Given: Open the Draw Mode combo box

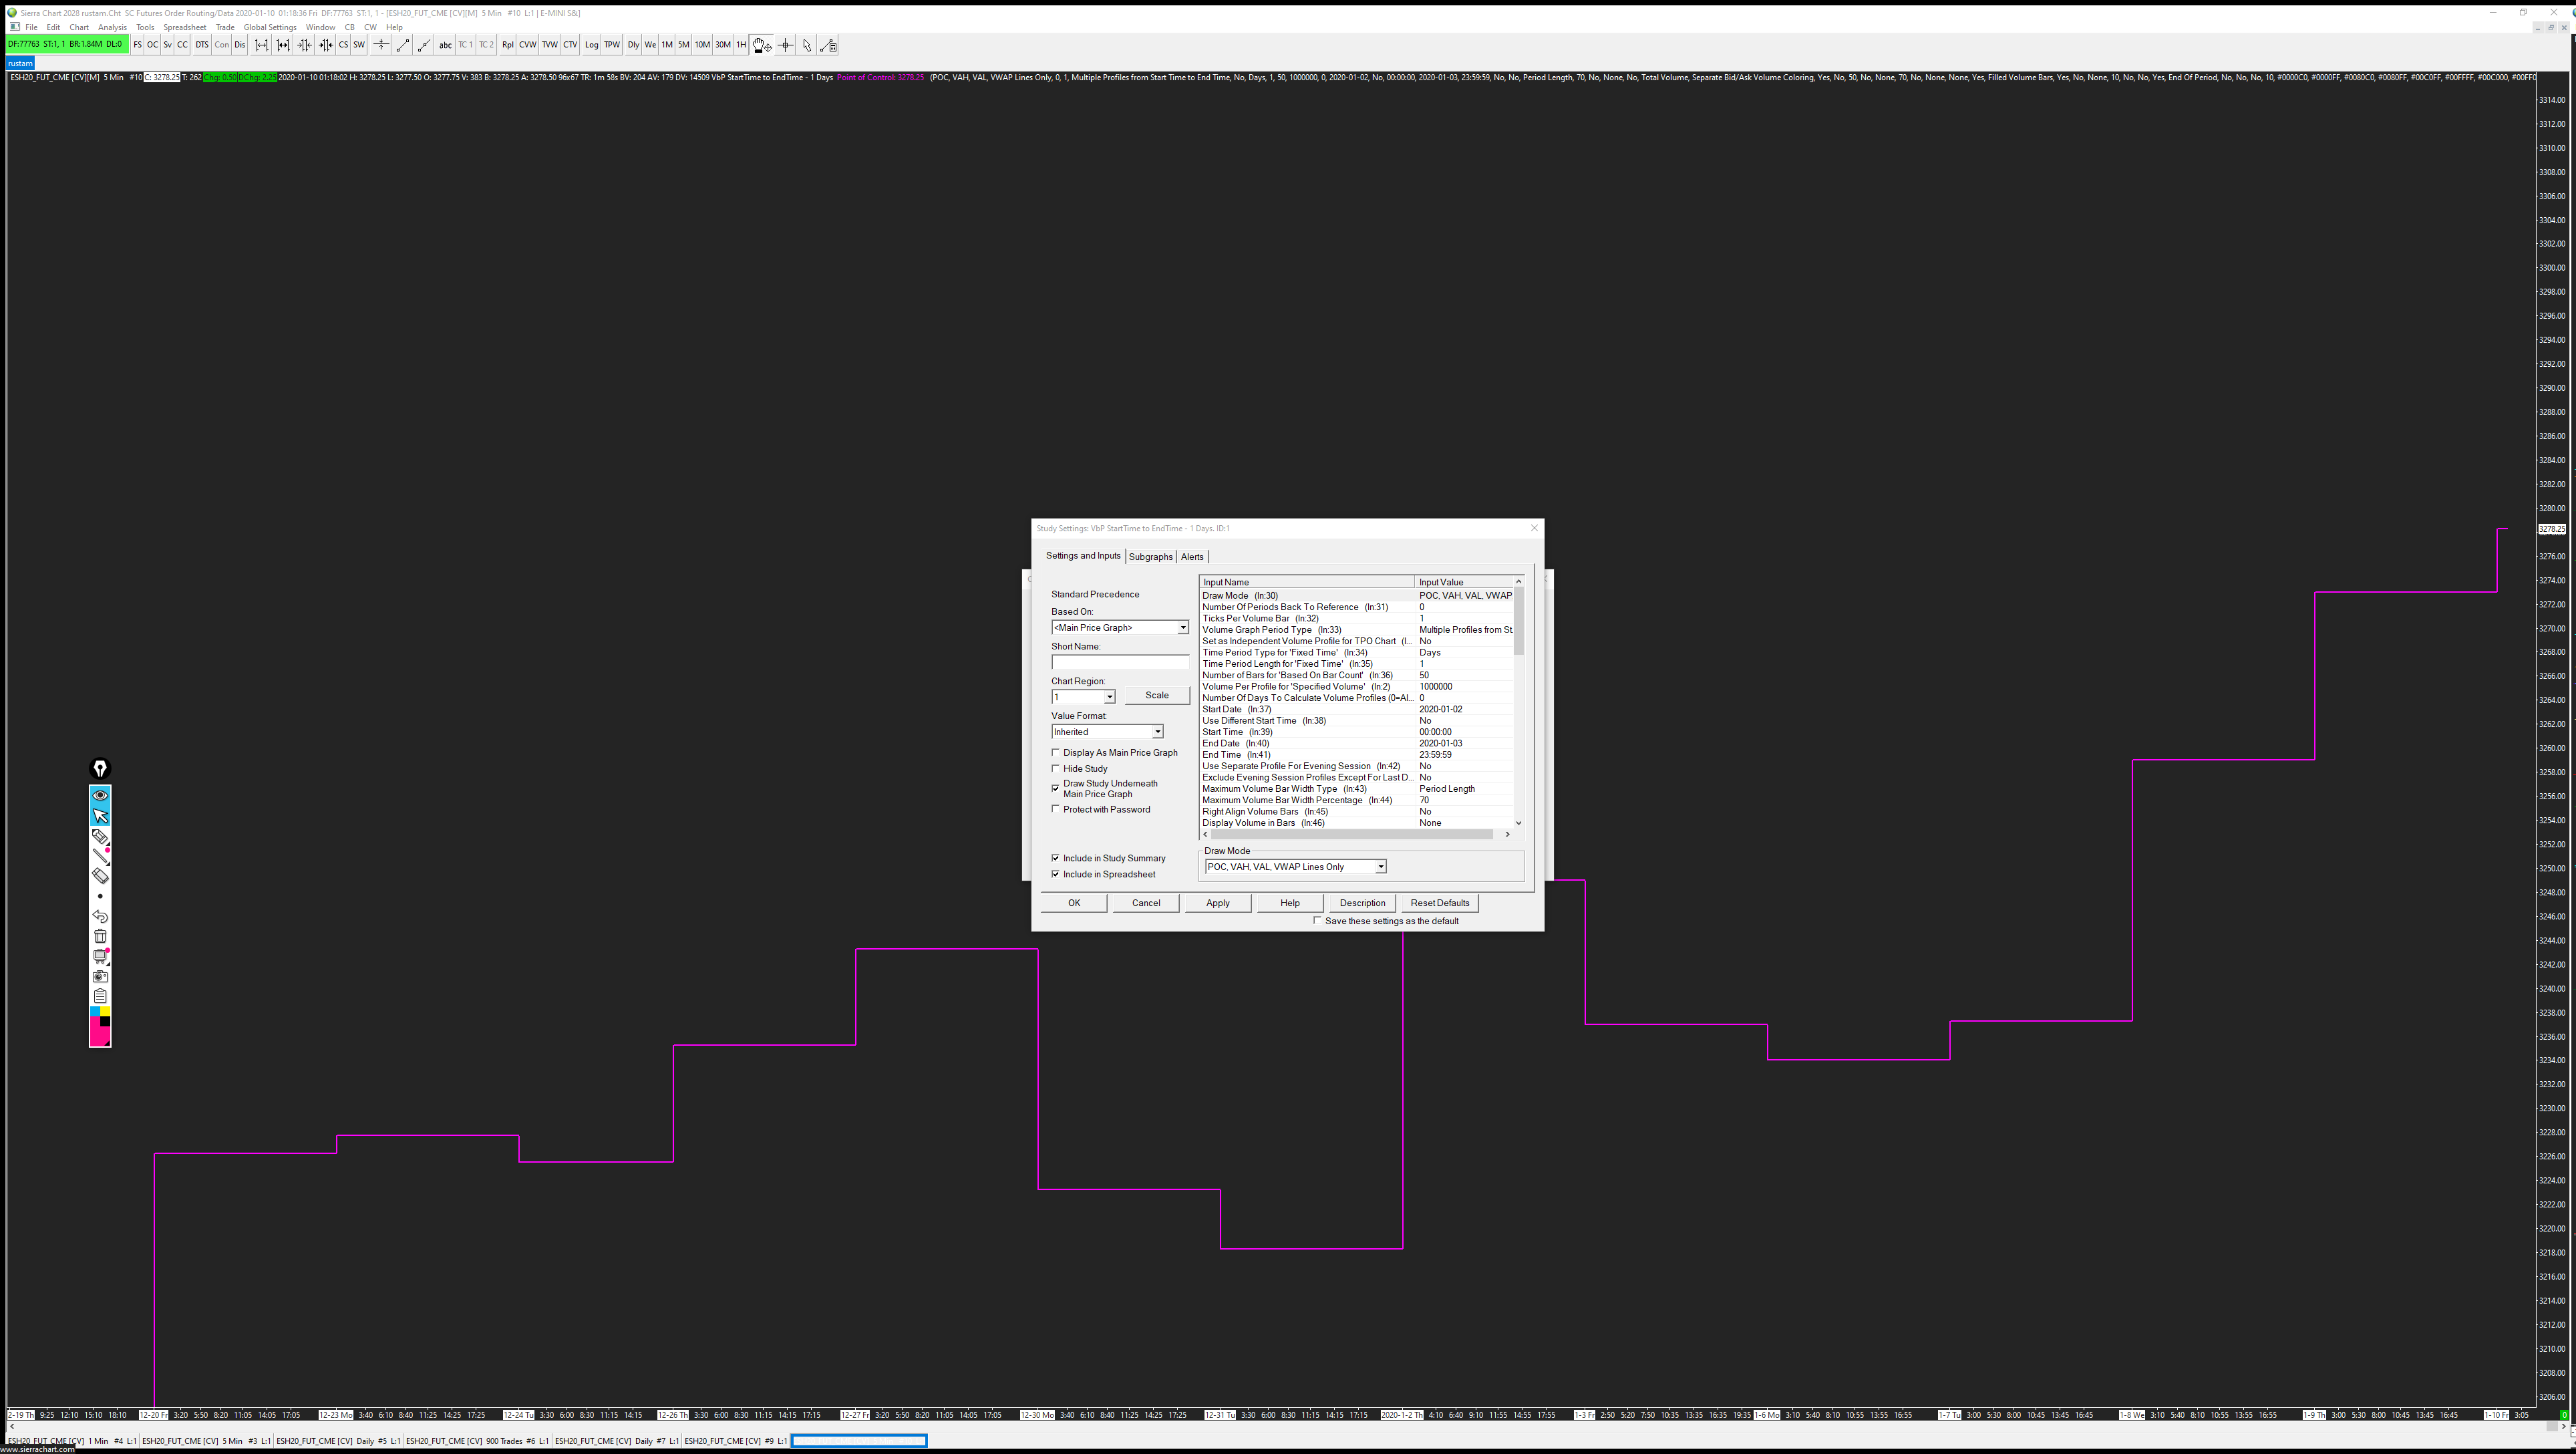Looking at the screenshot, I should 1380,867.
